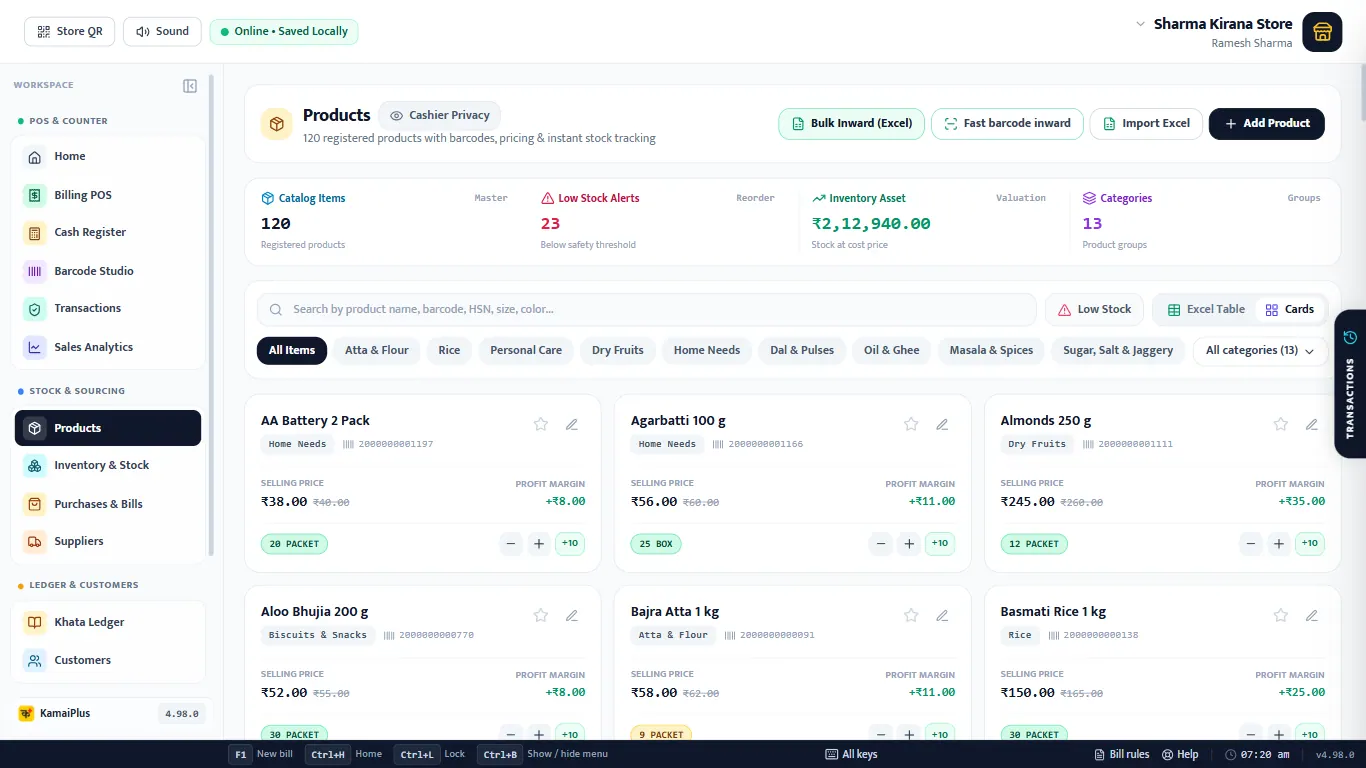Open the Transactions side drawer tab
1366x768 pixels.
tap(1350, 384)
